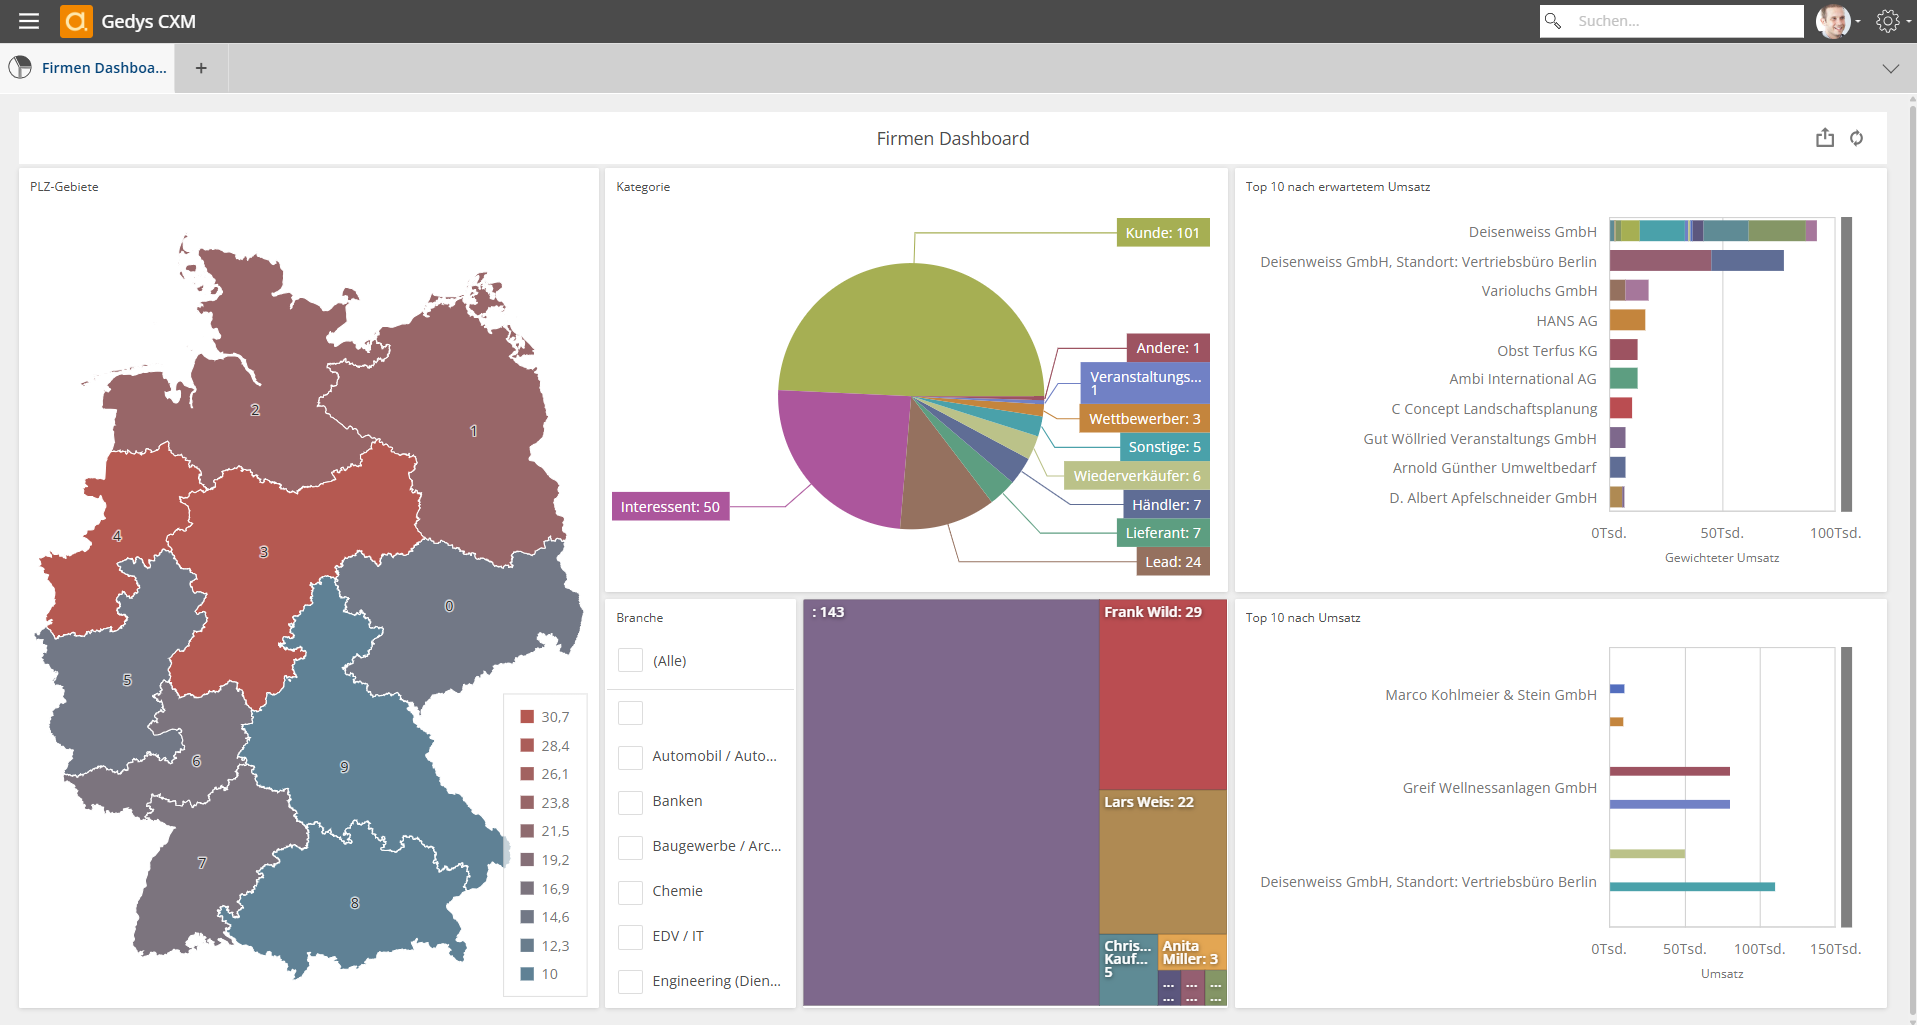The image size is (1917, 1025).
Task: Click the 14,6 legend color swatch
Action: coord(527,916)
